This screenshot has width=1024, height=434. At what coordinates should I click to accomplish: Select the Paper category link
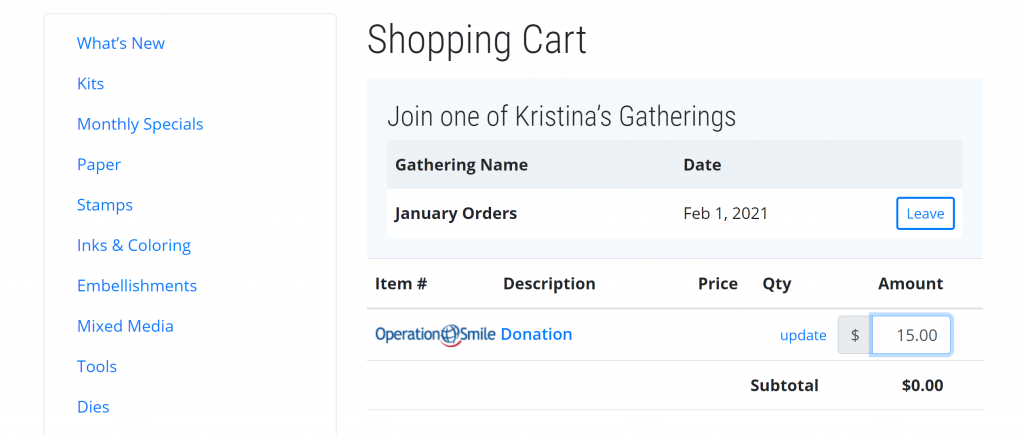(x=99, y=164)
